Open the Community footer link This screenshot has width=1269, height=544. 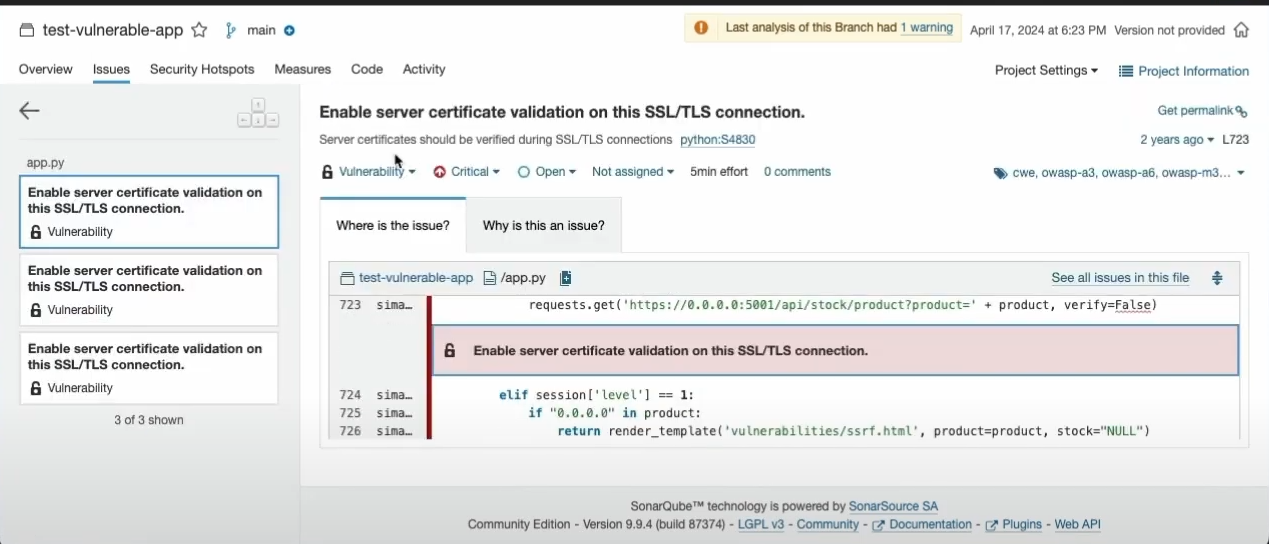828,524
